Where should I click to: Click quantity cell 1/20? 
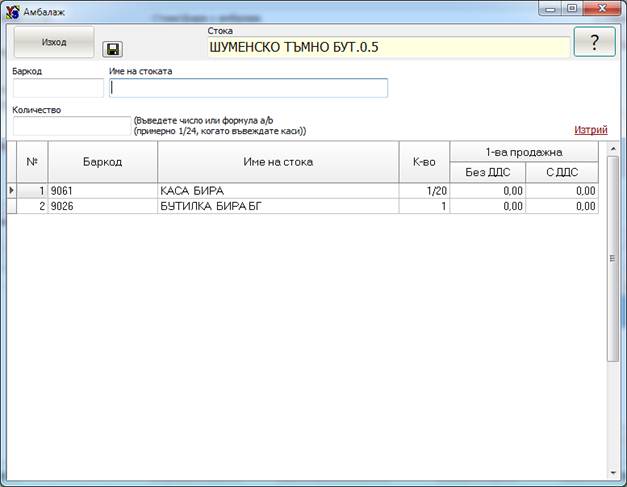[x=424, y=191]
